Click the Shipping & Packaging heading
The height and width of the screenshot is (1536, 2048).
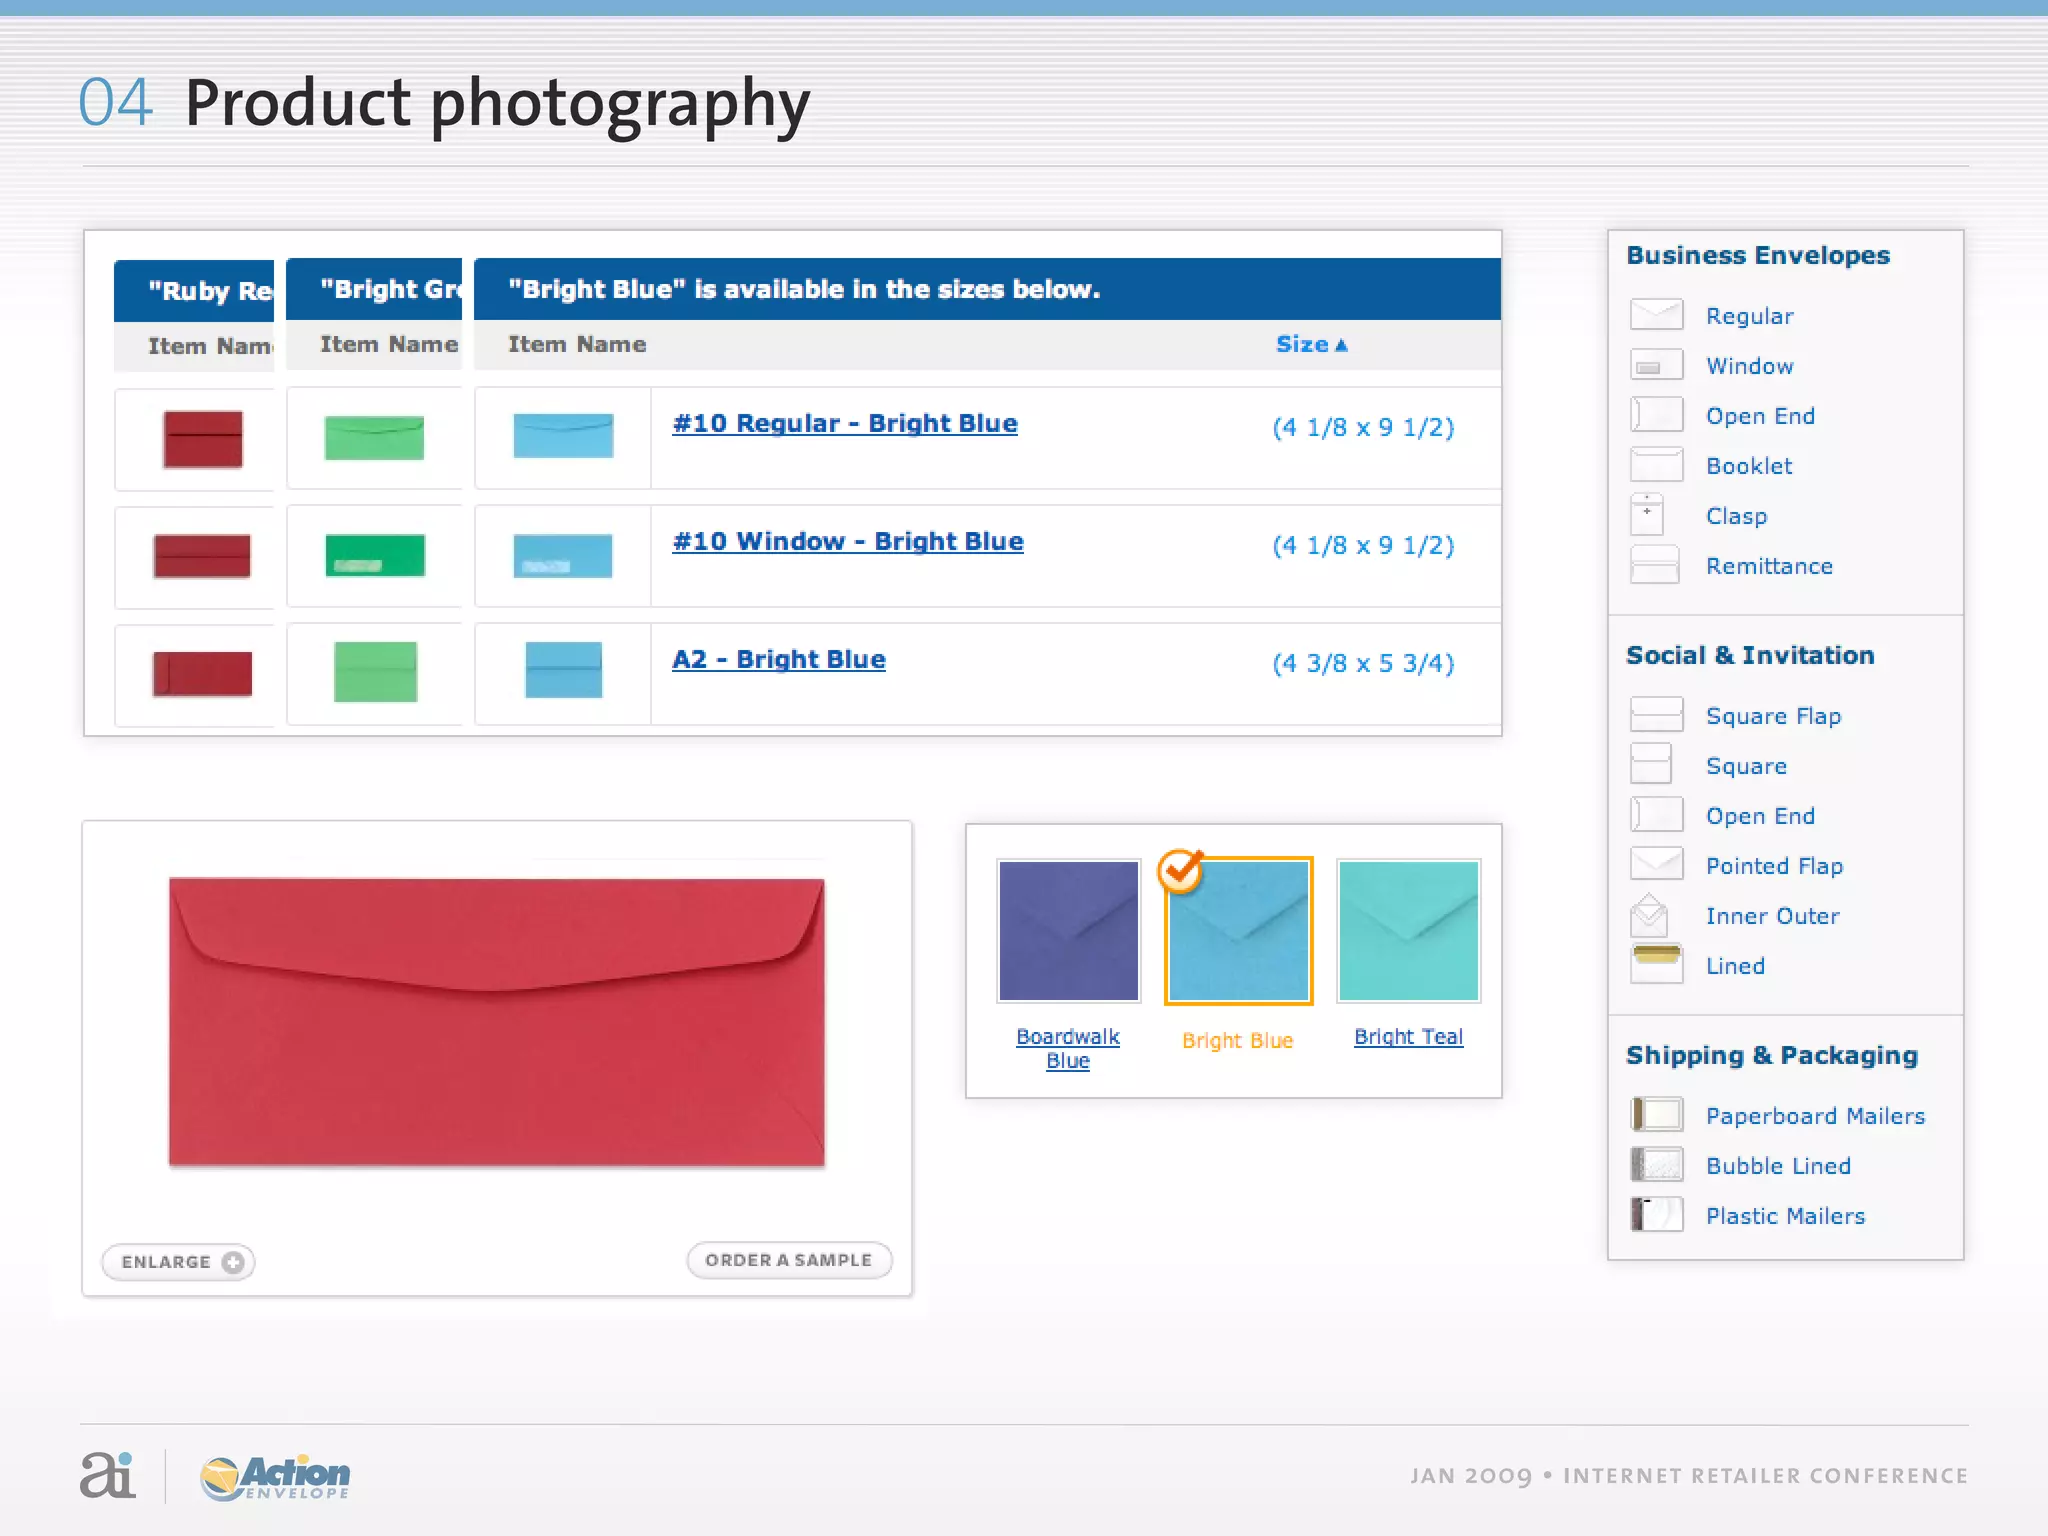pos(1772,1056)
